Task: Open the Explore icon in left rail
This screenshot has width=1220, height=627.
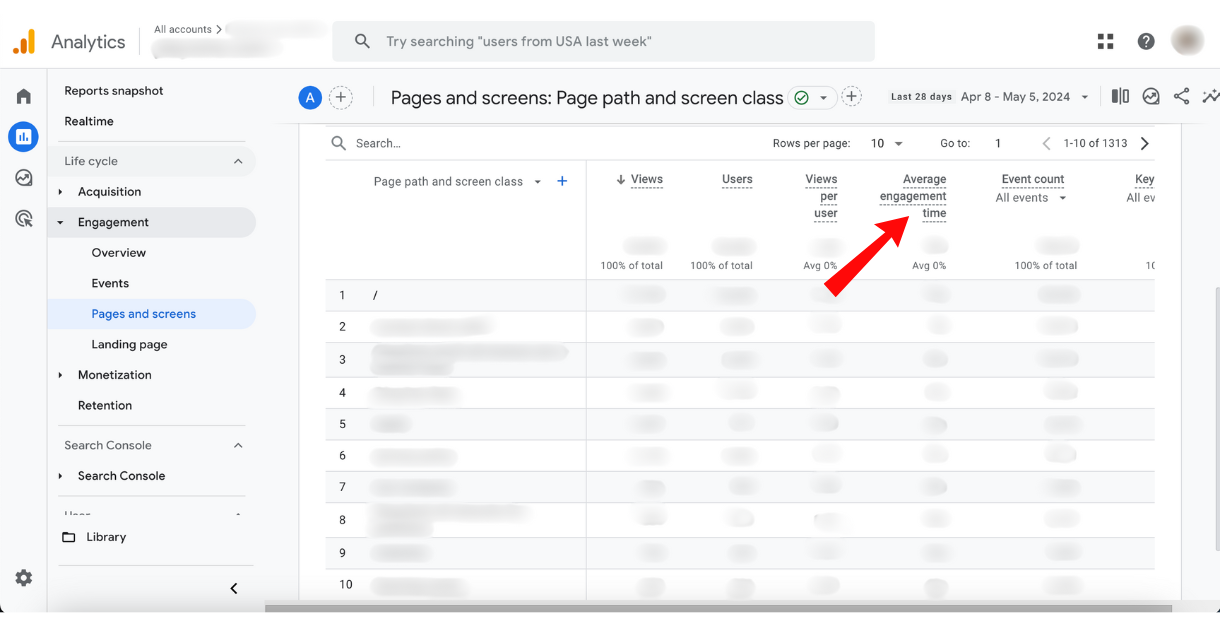Action: click(x=23, y=178)
